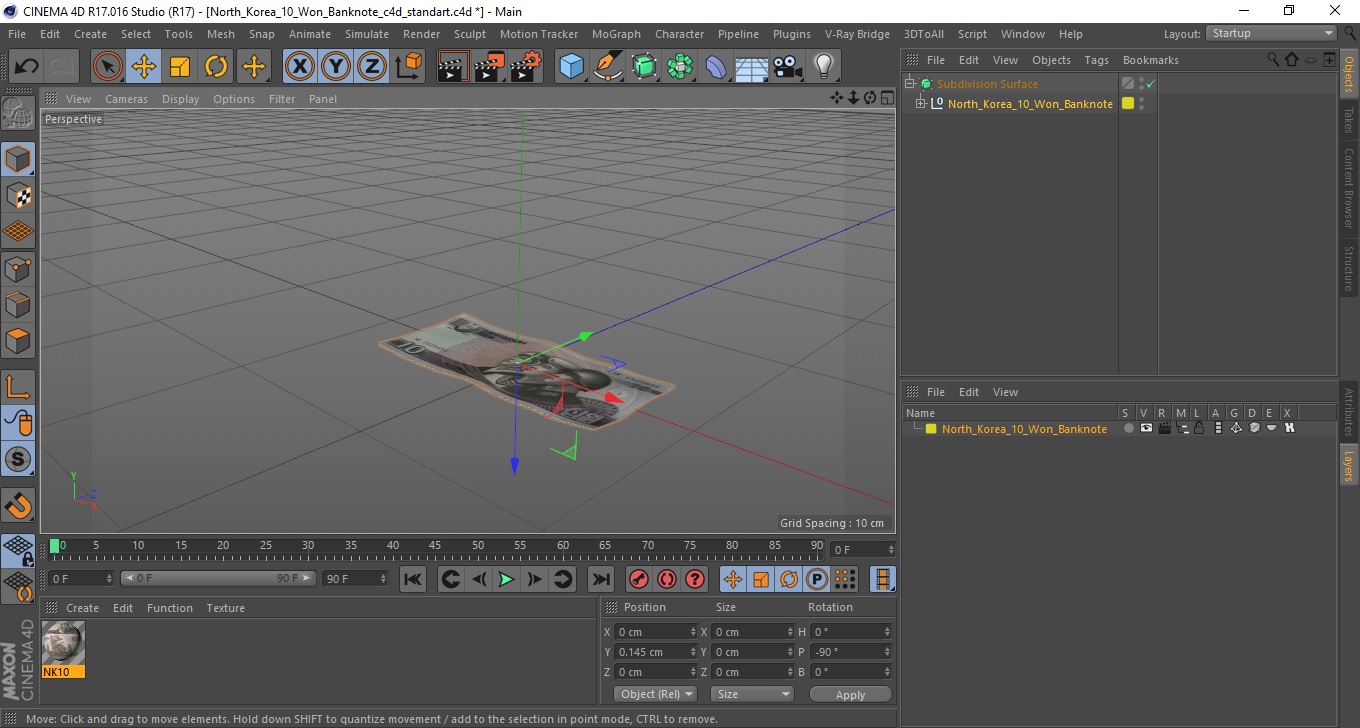Switch to Points mode
The height and width of the screenshot is (728, 1360).
point(18,268)
